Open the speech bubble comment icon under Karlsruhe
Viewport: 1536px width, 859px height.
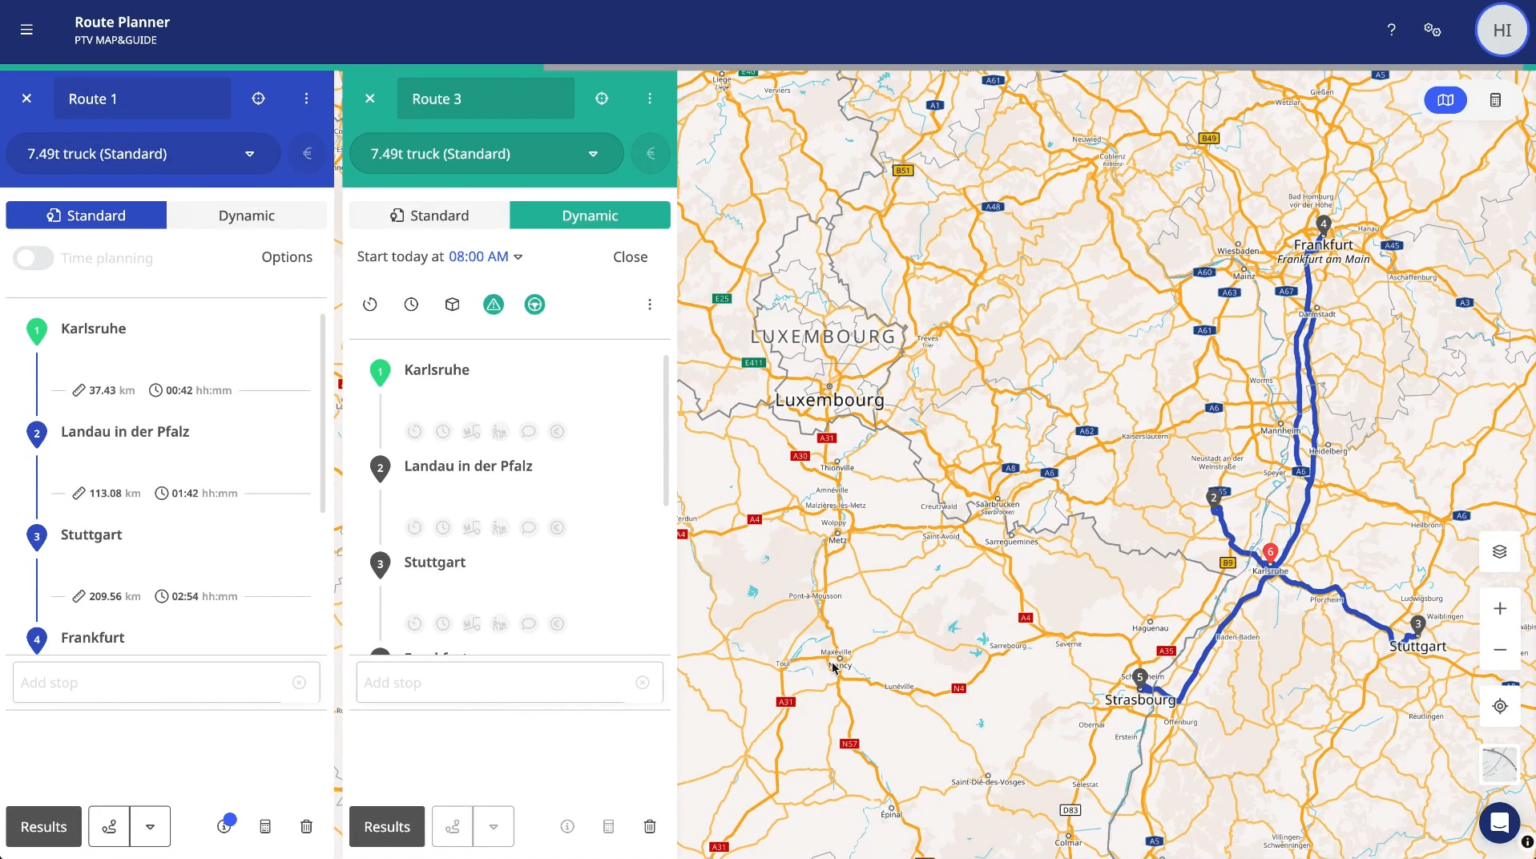pyautogui.click(x=528, y=431)
